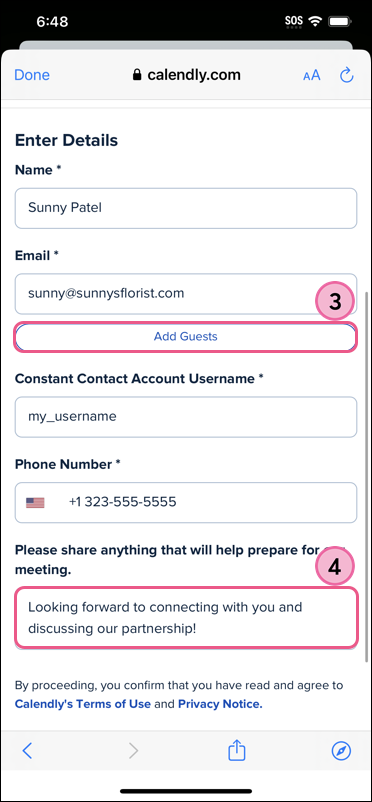Viewport: 372px width, 802px height.
Task: Tap the meeting preparation notes text area
Action: (186, 618)
